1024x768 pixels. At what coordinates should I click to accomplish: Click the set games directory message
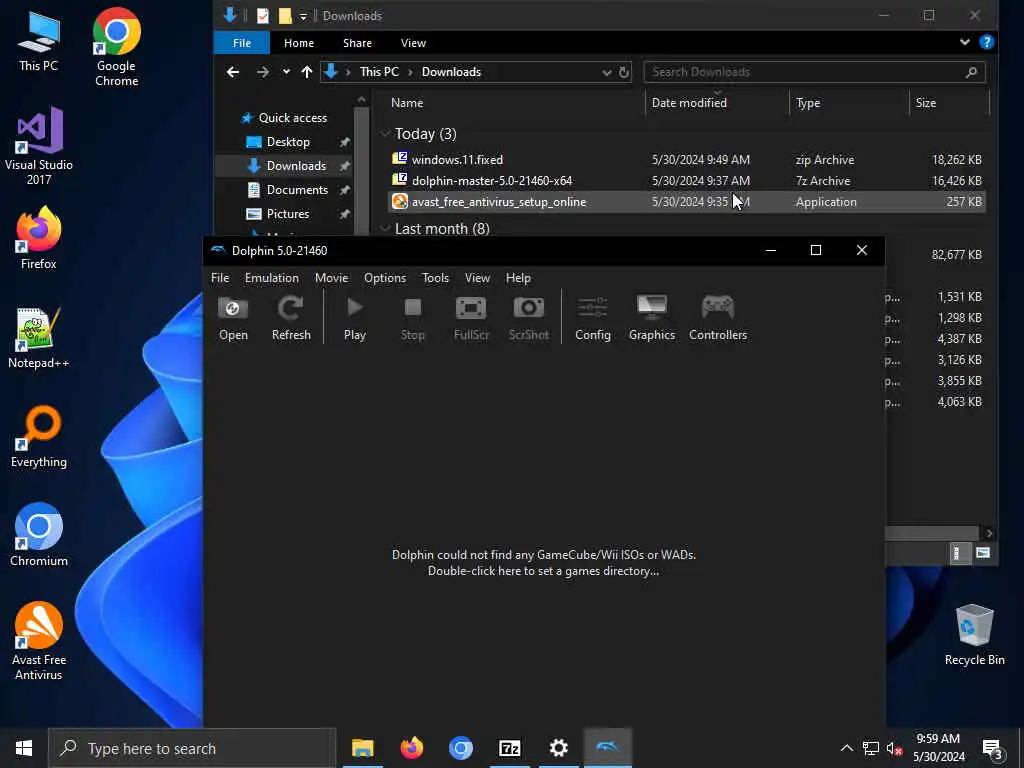(543, 563)
